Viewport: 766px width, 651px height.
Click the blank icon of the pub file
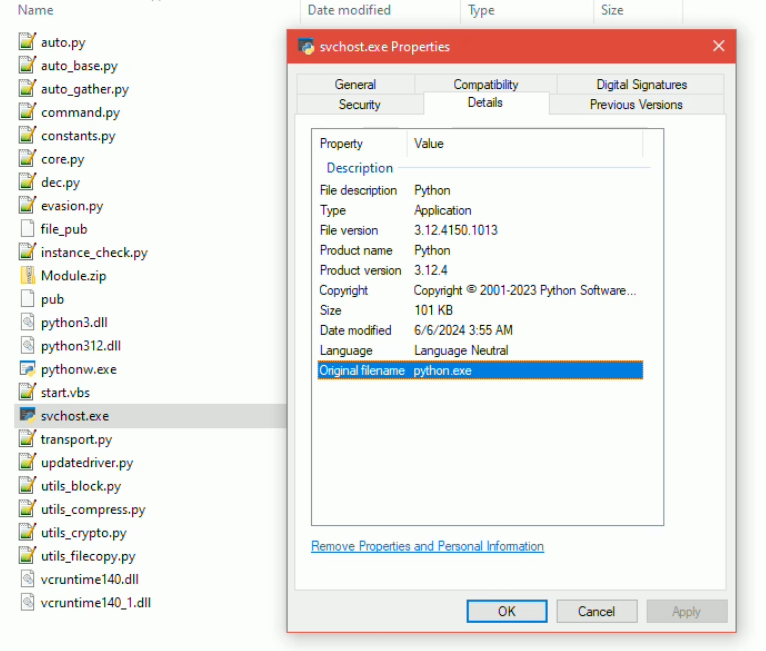27,298
